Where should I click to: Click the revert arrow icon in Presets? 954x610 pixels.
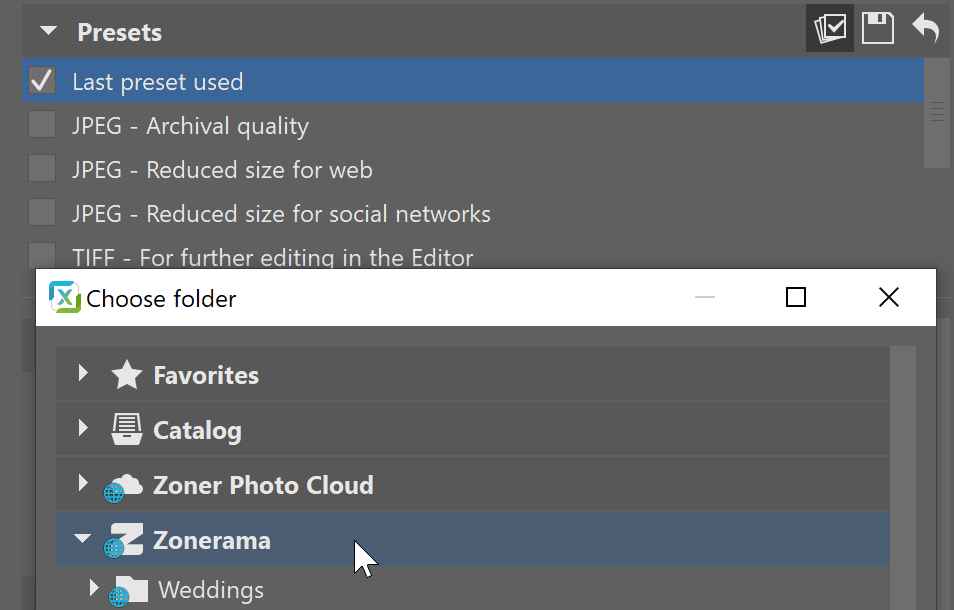[925, 29]
